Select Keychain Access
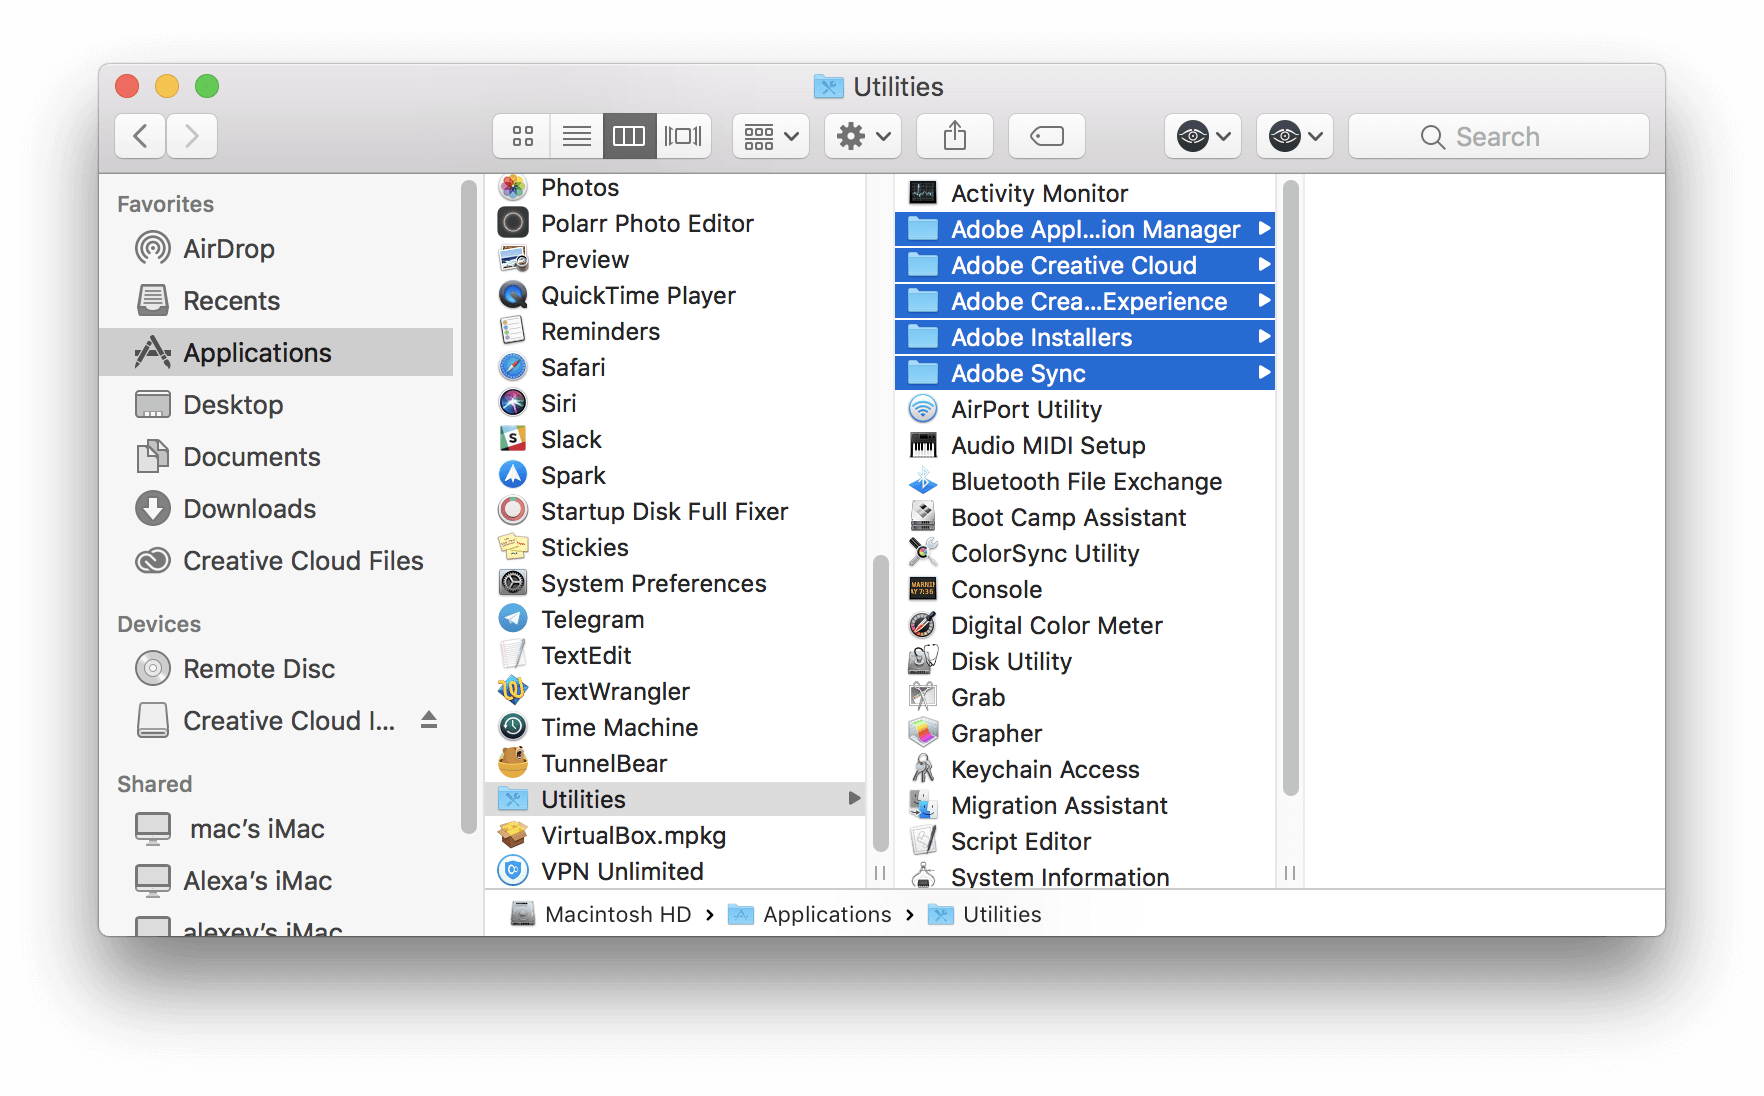This screenshot has width=1764, height=1096. click(1085, 769)
